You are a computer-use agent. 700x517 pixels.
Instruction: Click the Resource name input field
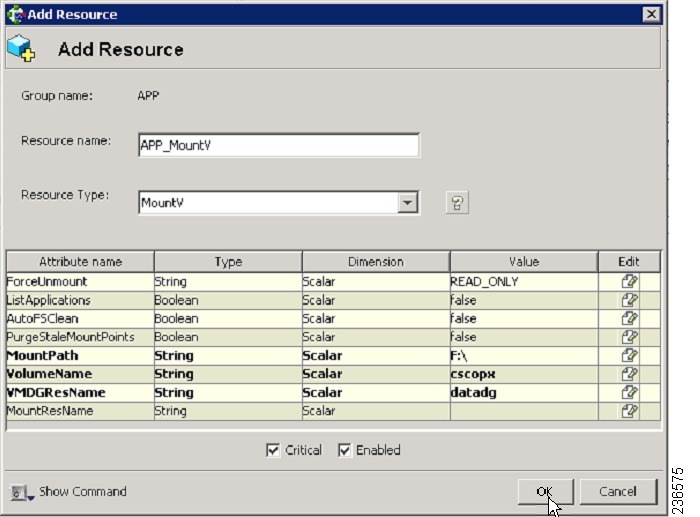(x=279, y=145)
